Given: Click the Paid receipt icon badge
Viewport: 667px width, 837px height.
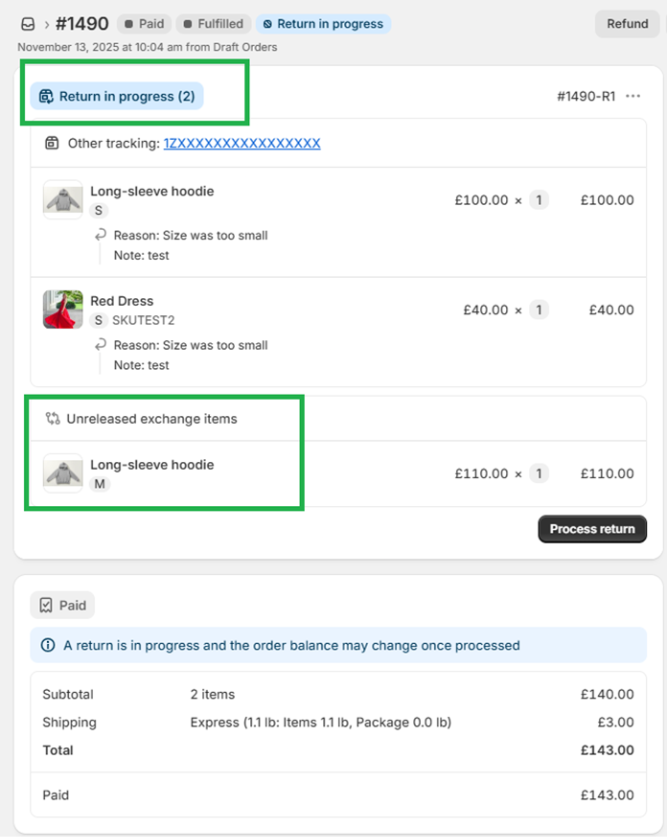Looking at the screenshot, I should [x=62, y=605].
